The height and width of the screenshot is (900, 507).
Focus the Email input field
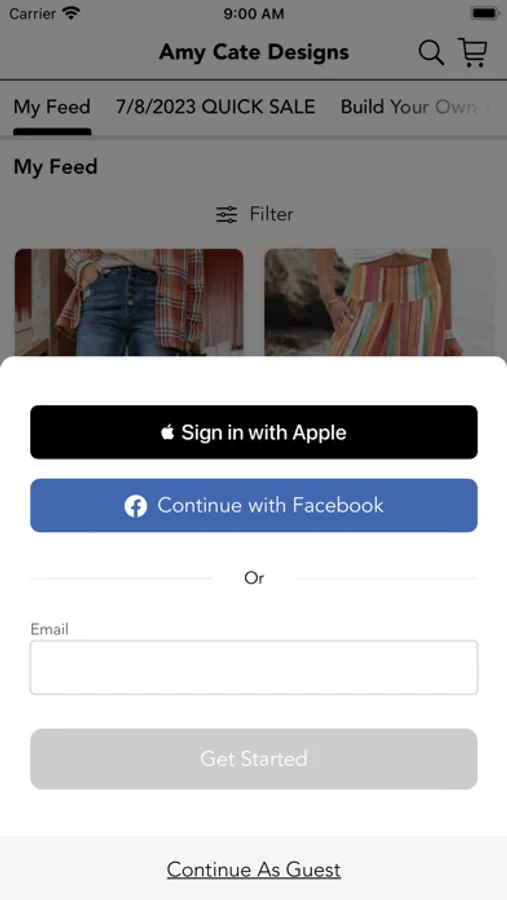(x=254, y=668)
